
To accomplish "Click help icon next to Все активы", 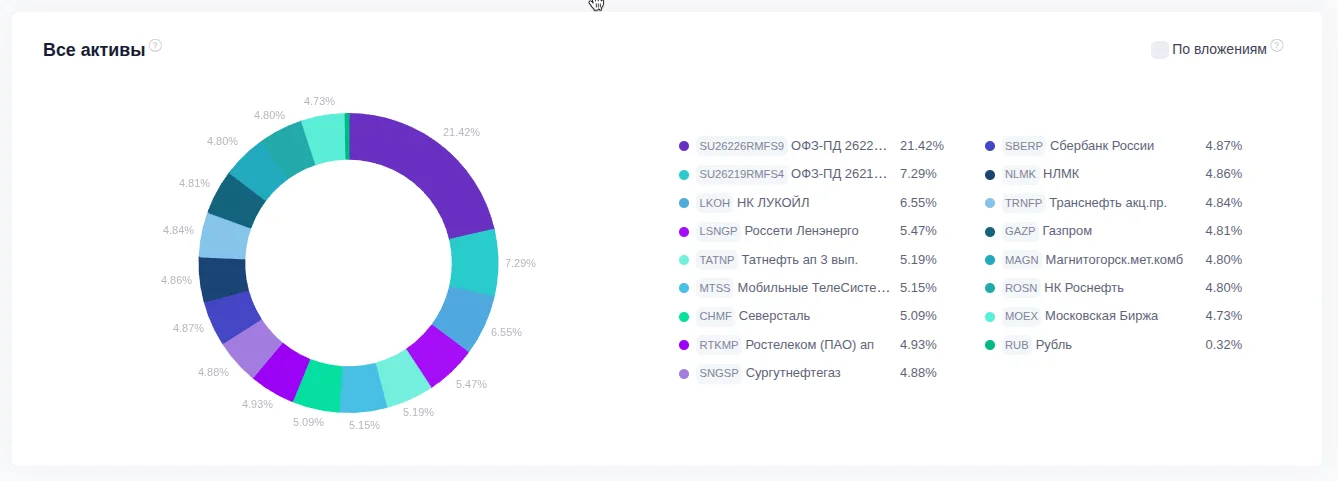I will [155, 46].
